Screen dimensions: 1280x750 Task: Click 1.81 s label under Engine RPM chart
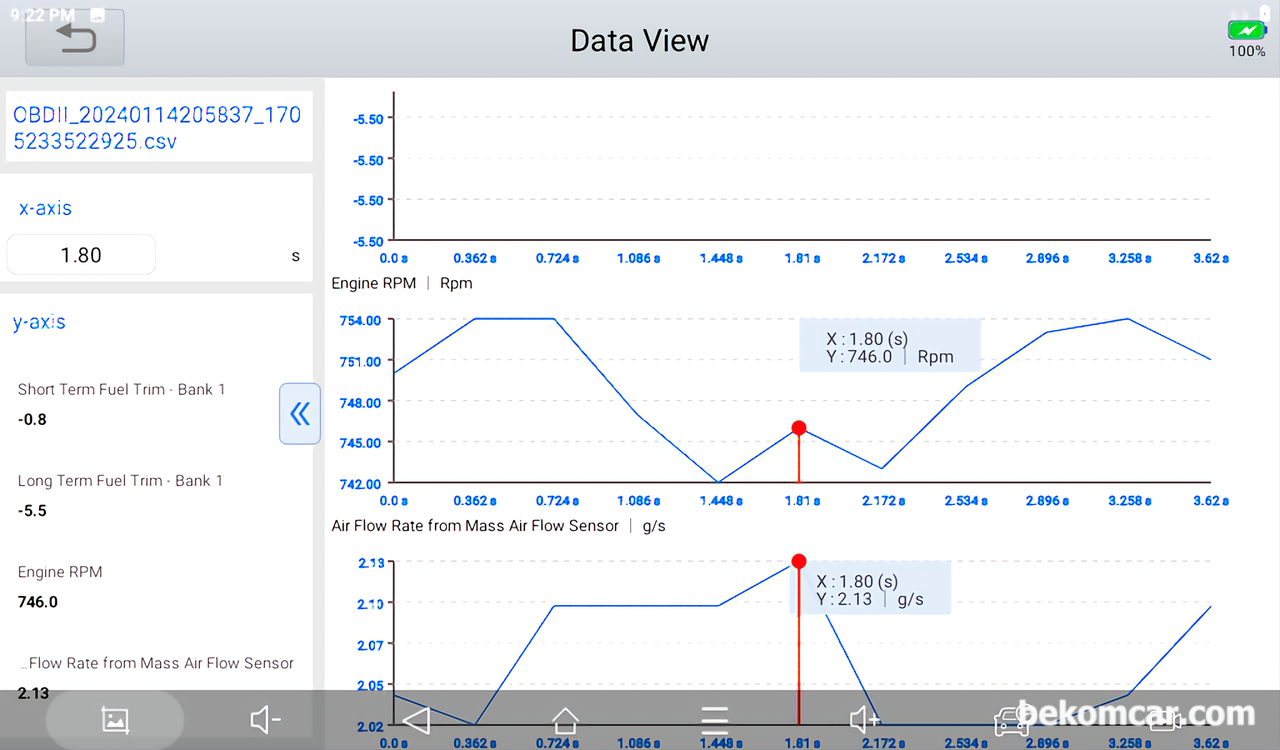(x=802, y=501)
